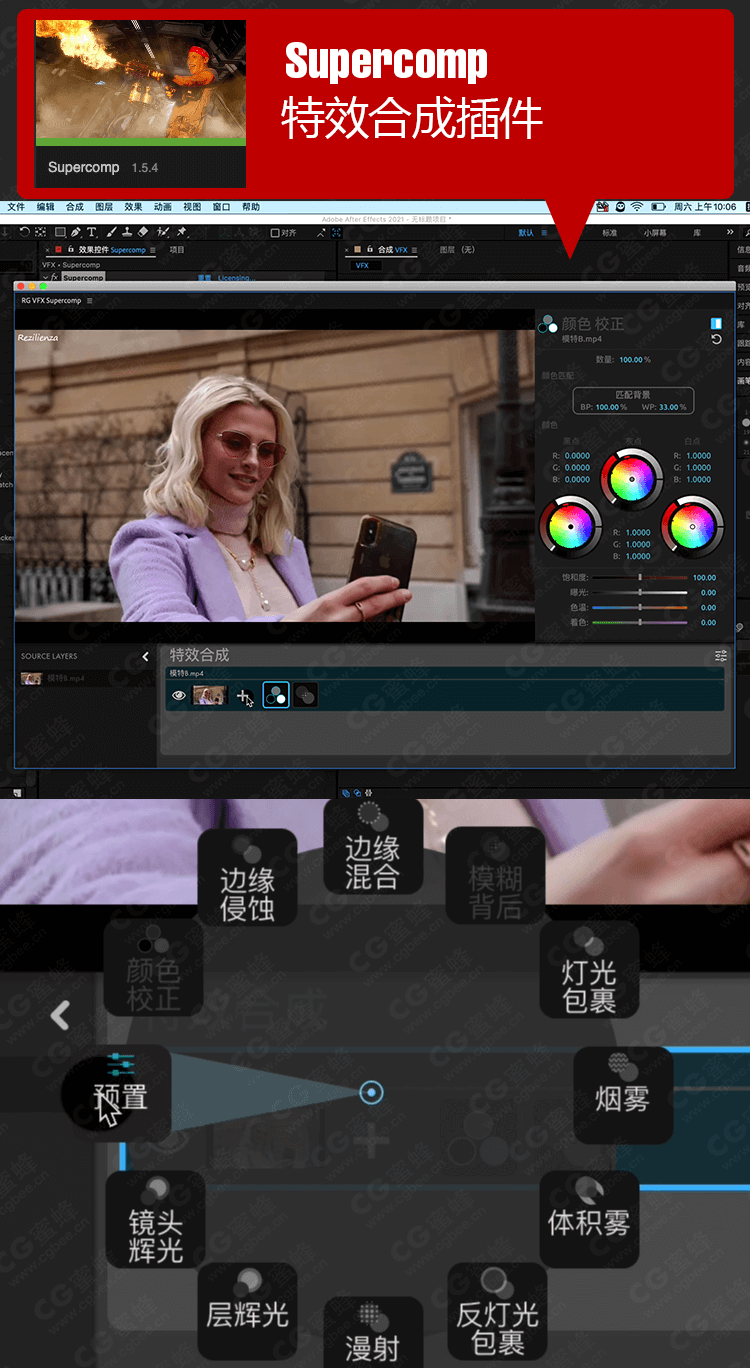Open the 效果 menu in the menu bar

133,207
